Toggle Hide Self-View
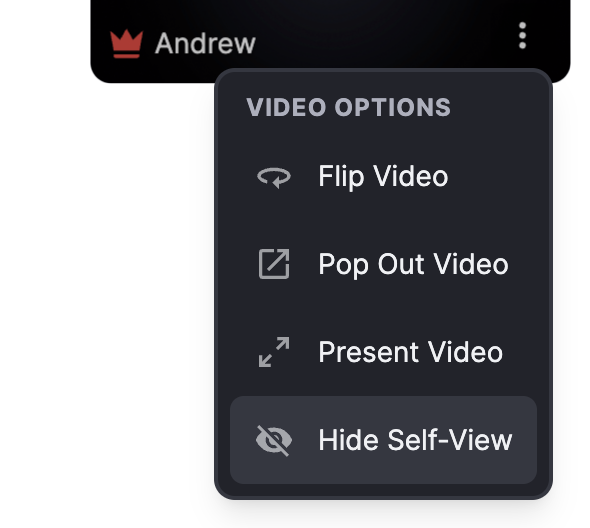The width and height of the screenshot is (590, 528). click(383, 440)
